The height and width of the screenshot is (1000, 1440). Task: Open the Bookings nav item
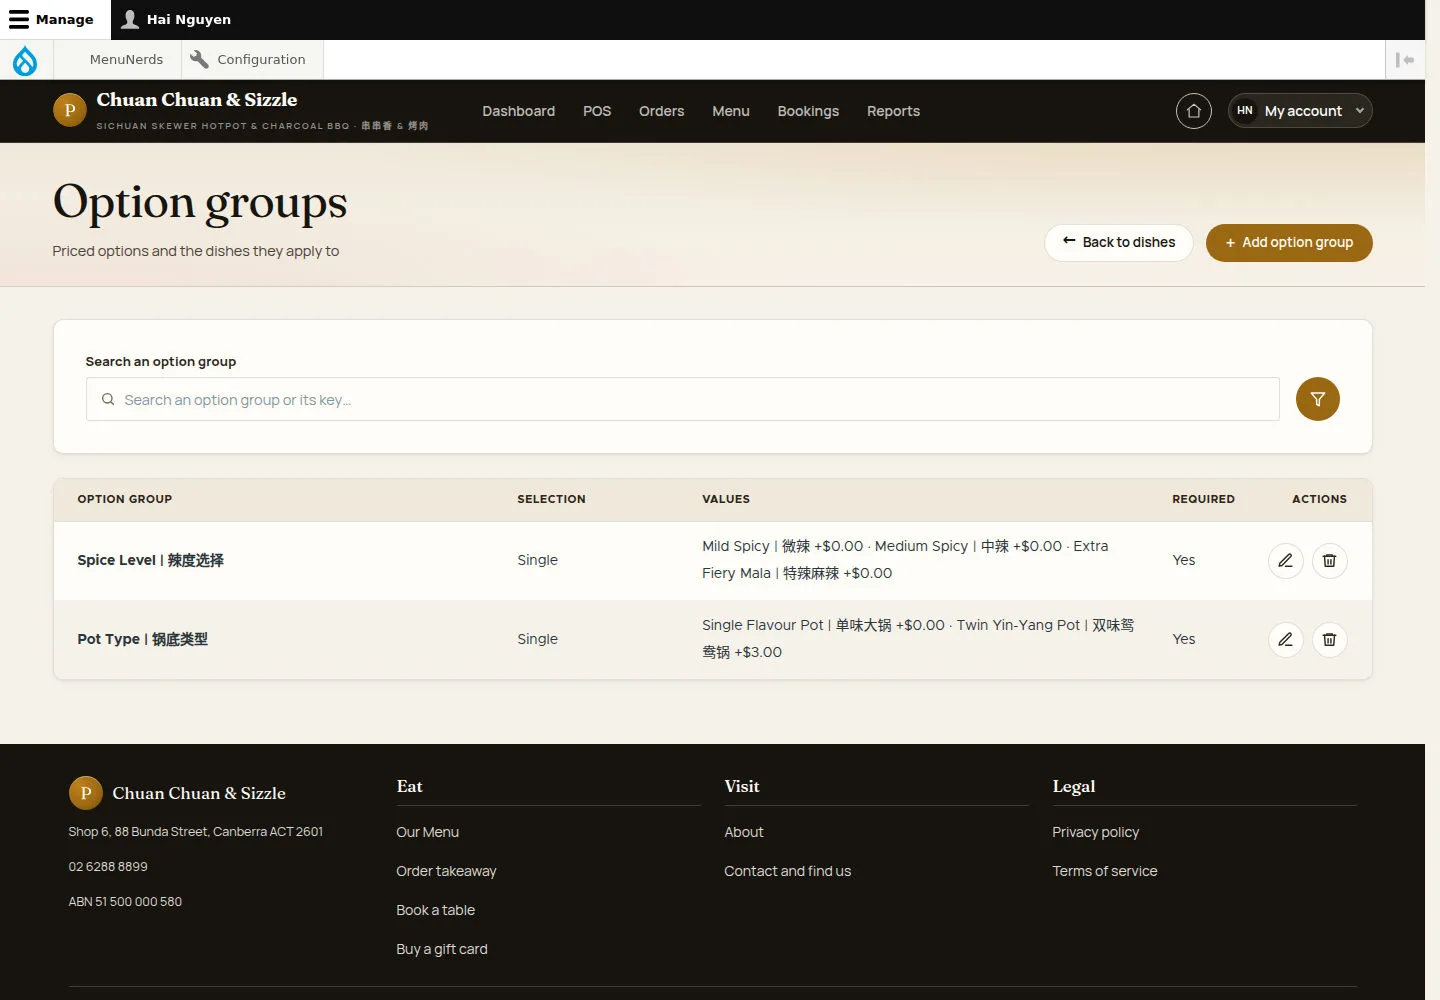pos(808,111)
